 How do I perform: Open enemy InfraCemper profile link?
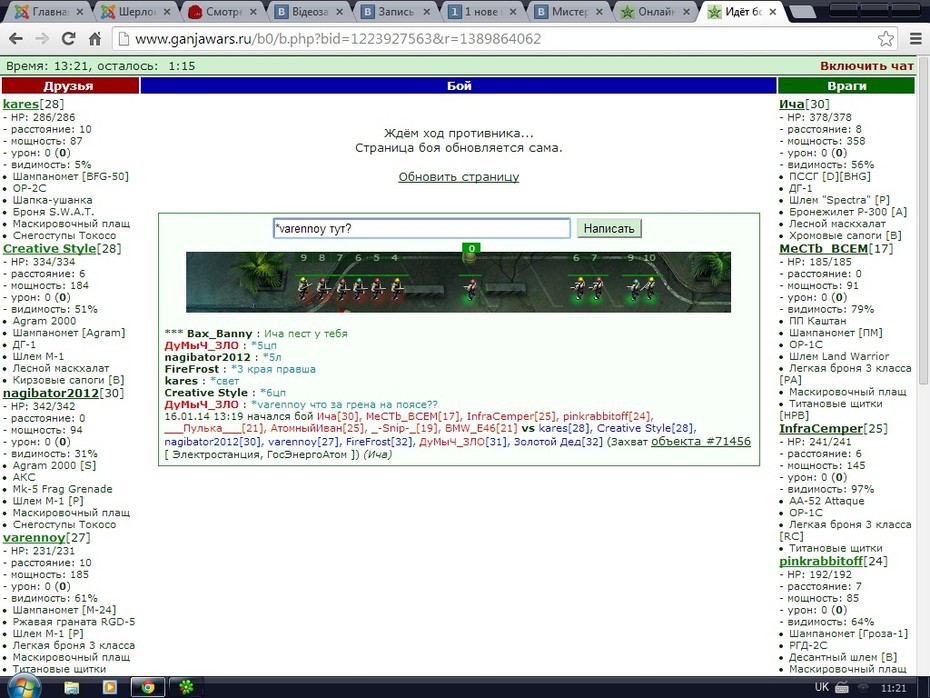pos(821,428)
